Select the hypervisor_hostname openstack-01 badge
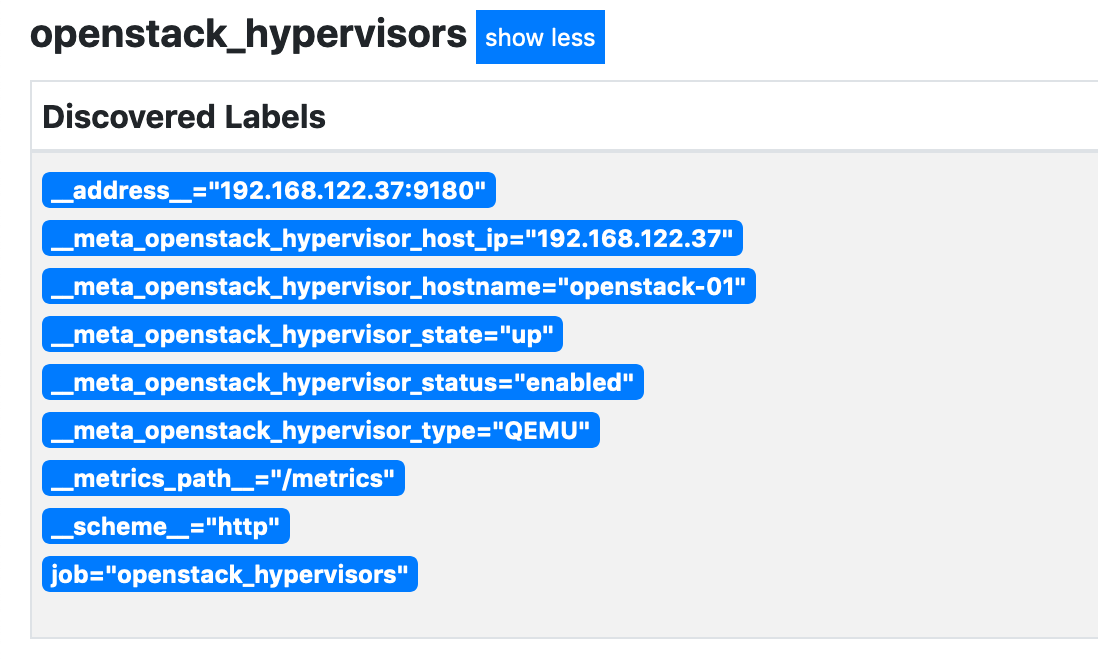This screenshot has width=1098, height=660. coord(399,286)
